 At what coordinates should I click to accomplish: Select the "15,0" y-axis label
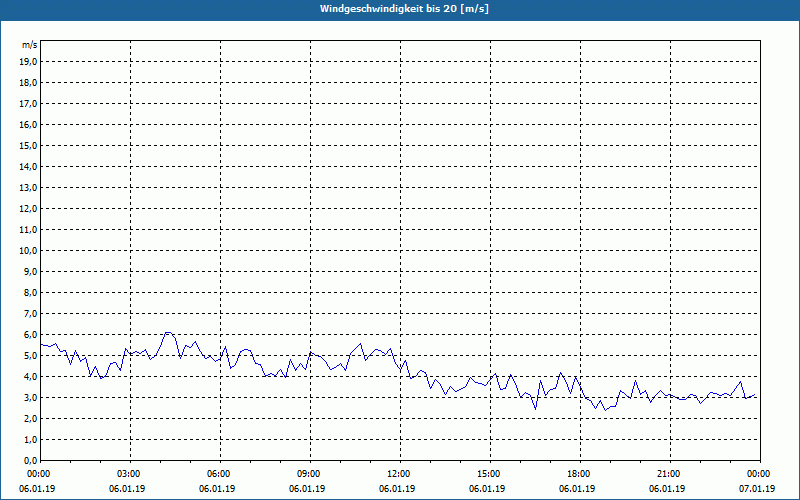(29, 145)
